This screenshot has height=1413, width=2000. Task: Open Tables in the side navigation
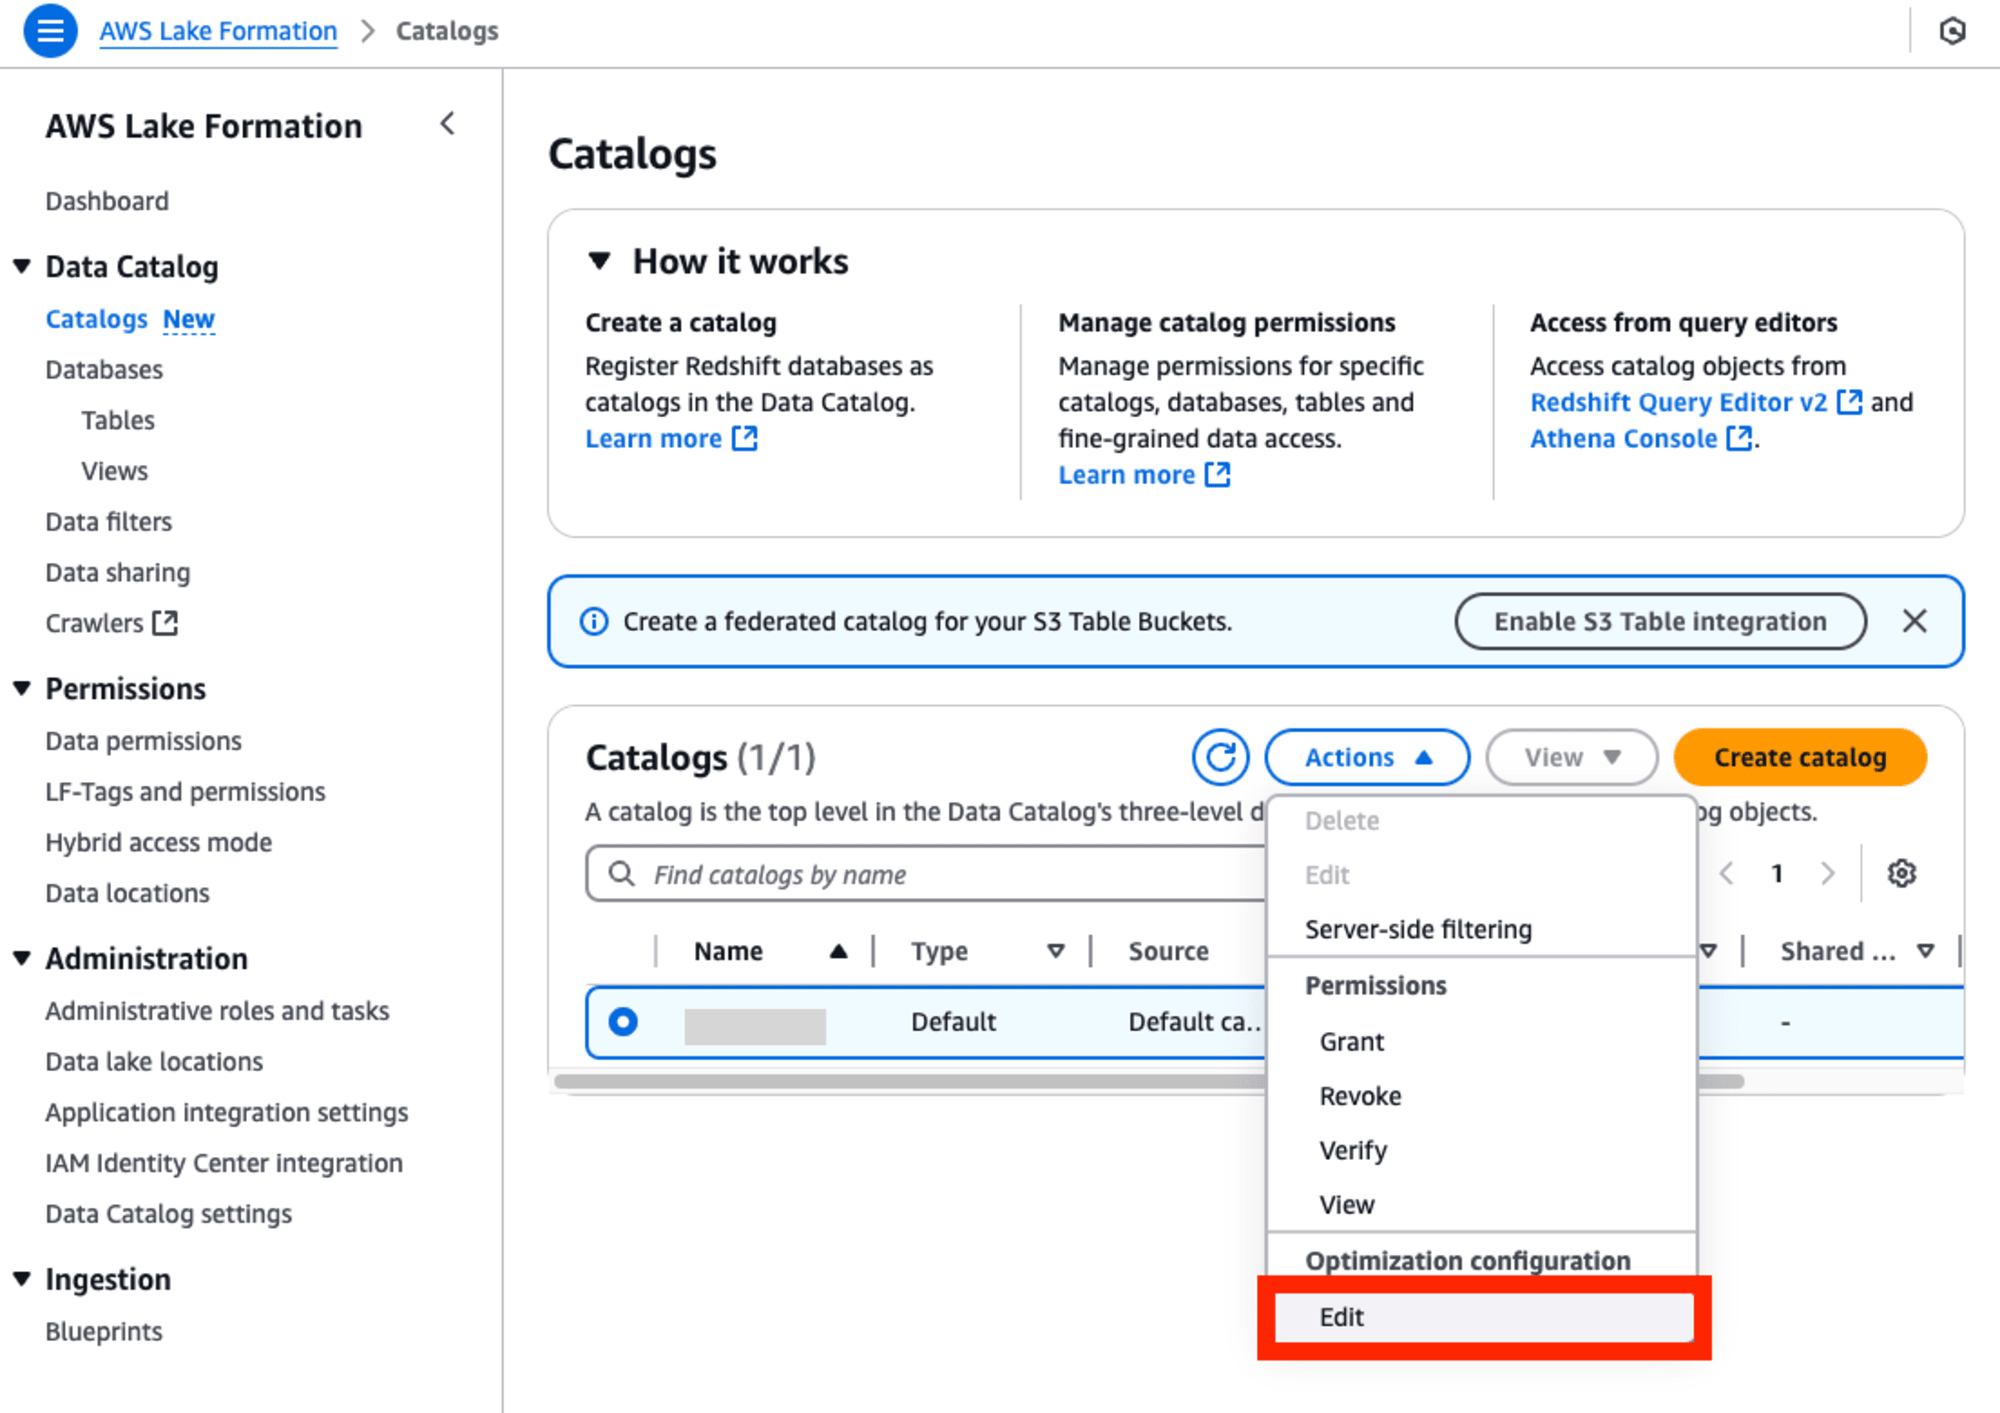point(118,420)
